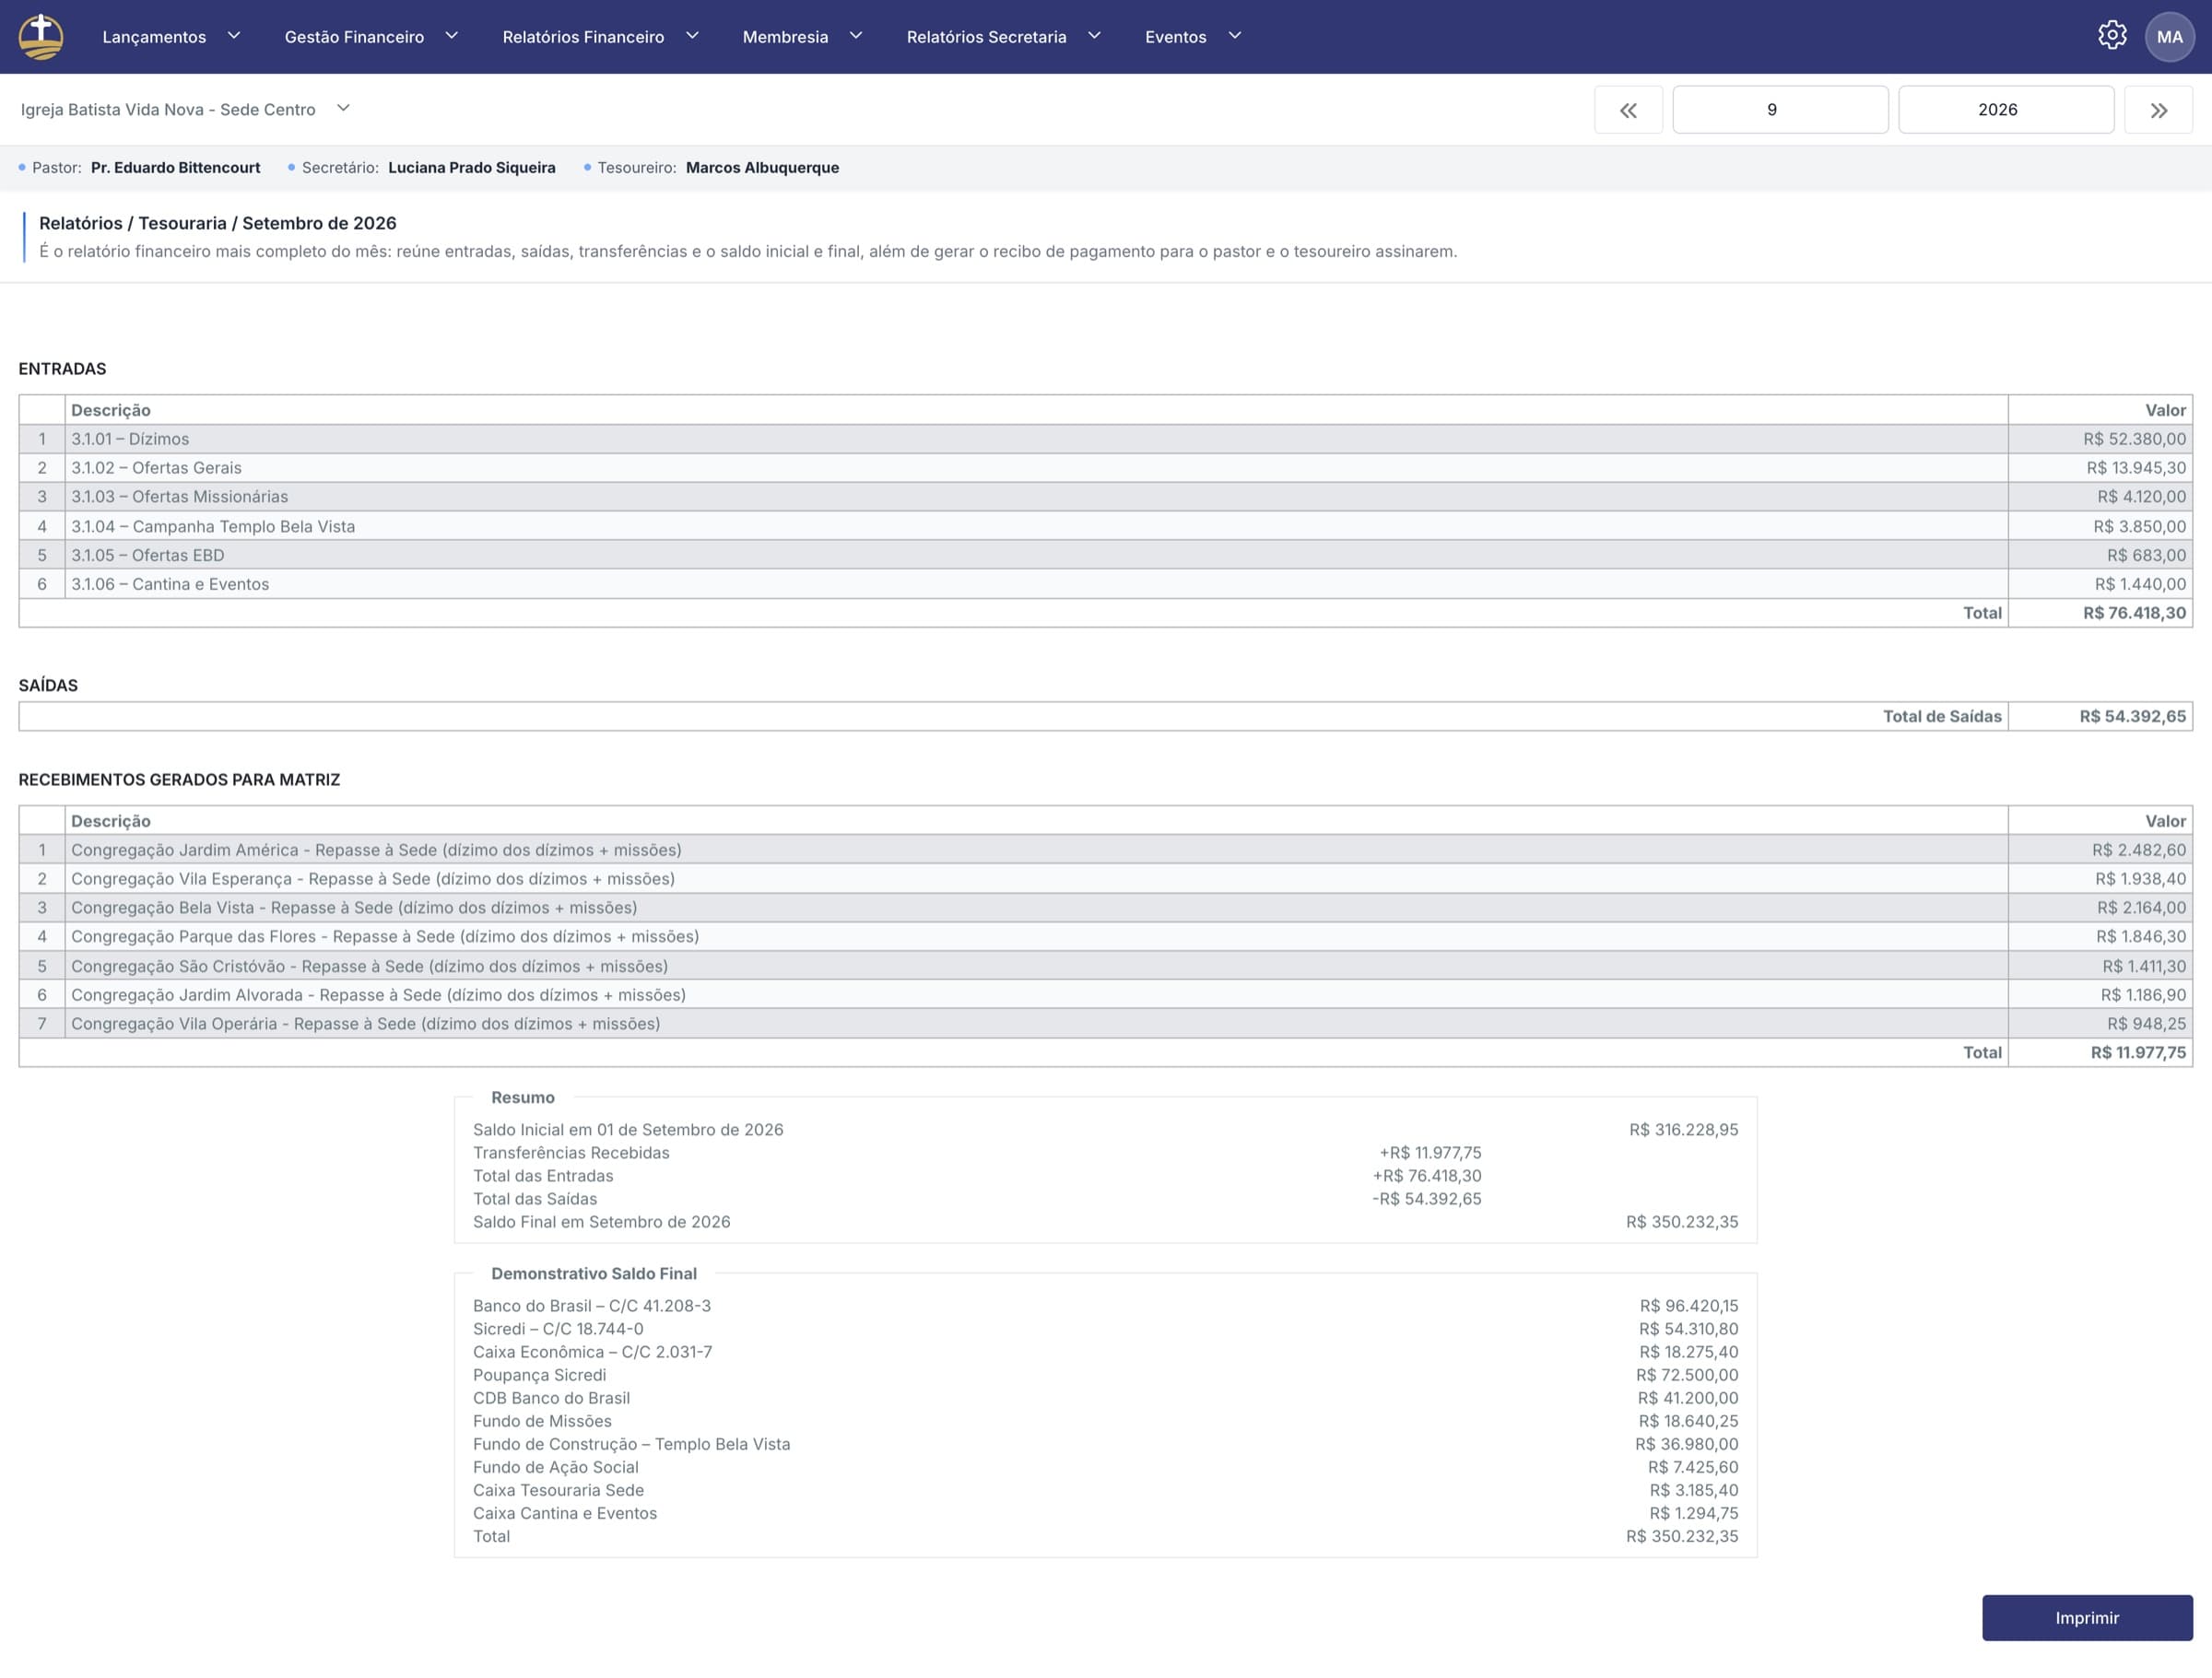Expand the Eventos chevron
Viewport: 2212px width, 1678px height.
pos(1235,36)
